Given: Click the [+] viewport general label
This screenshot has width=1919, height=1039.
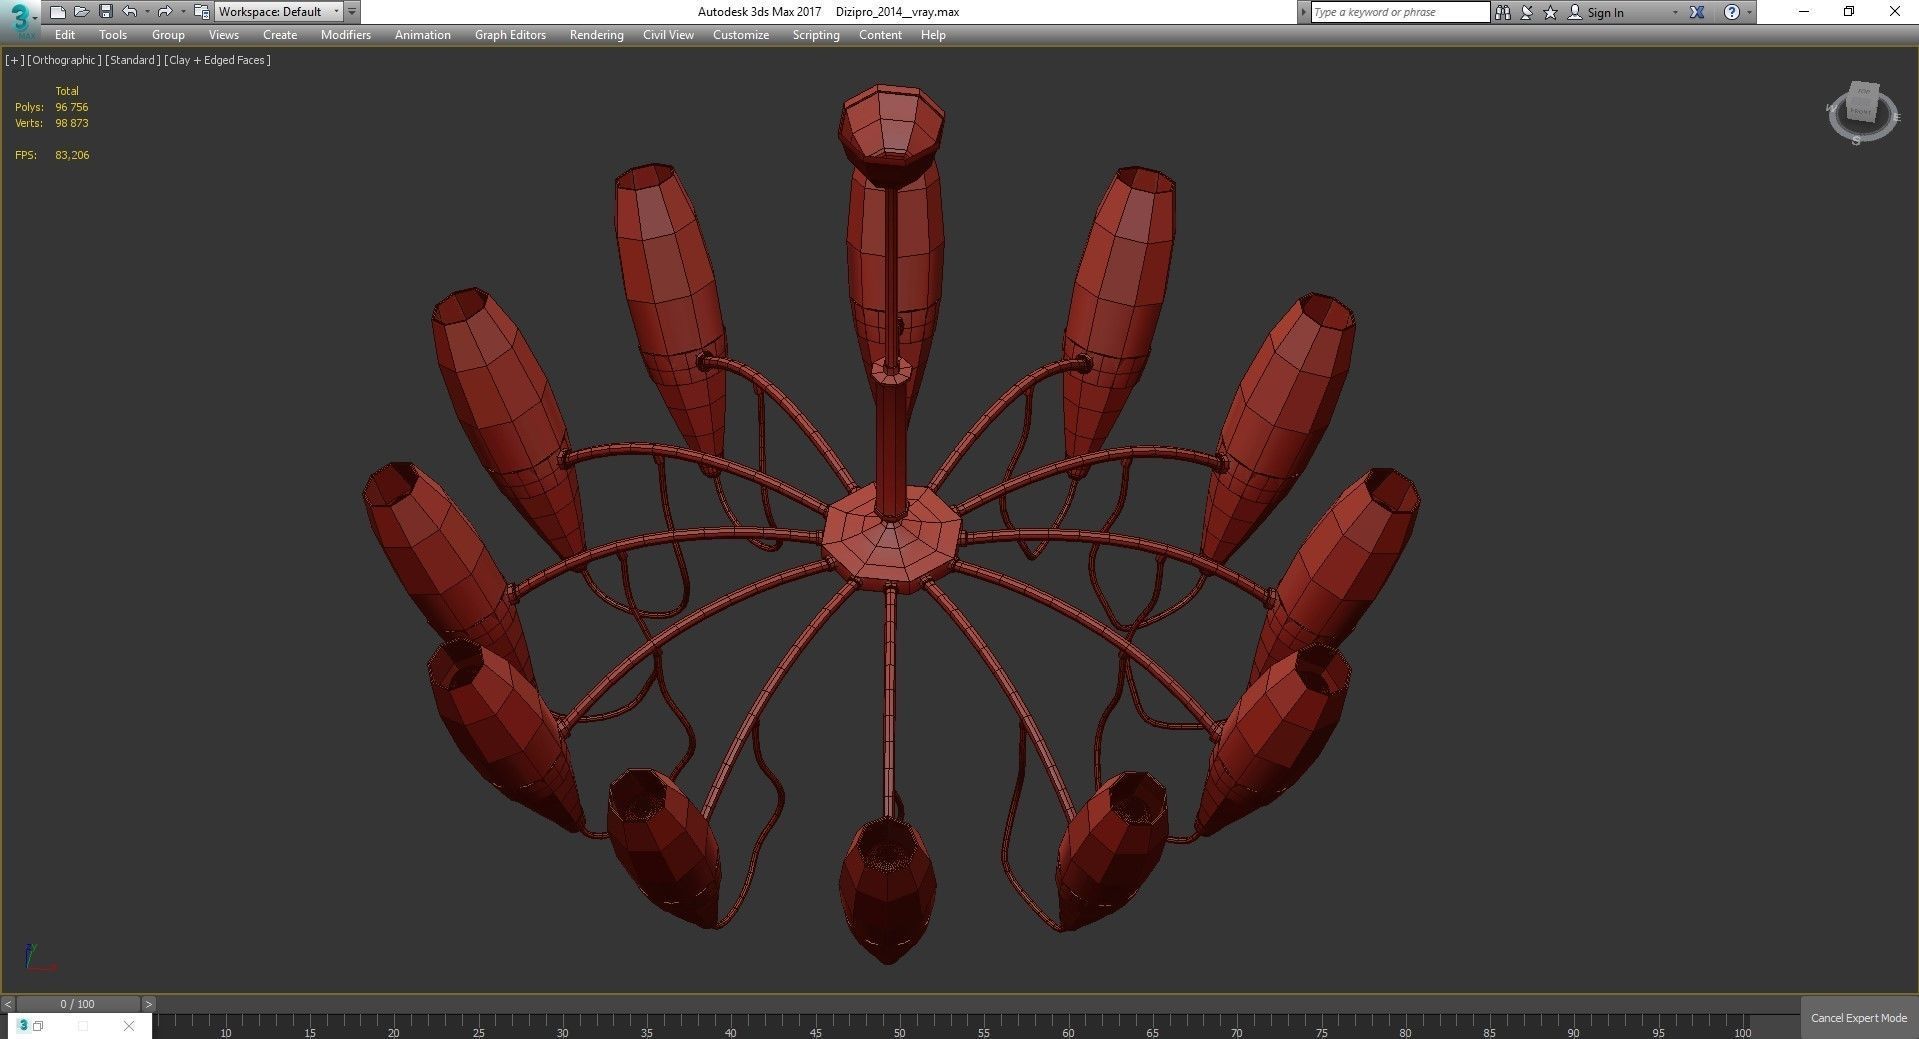Looking at the screenshot, I should (x=14, y=60).
